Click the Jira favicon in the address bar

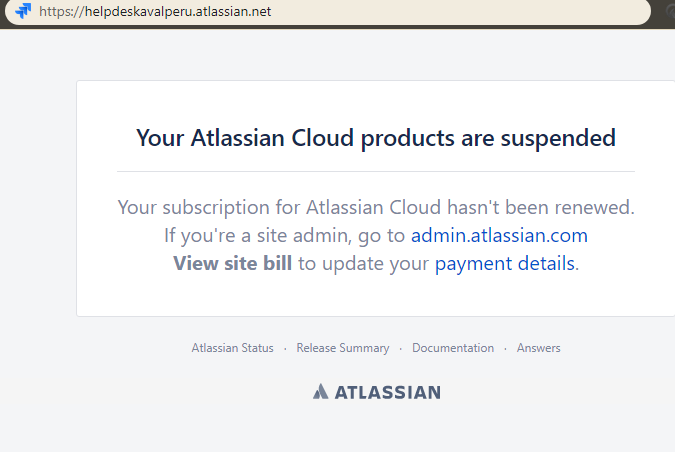[x=23, y=11]
